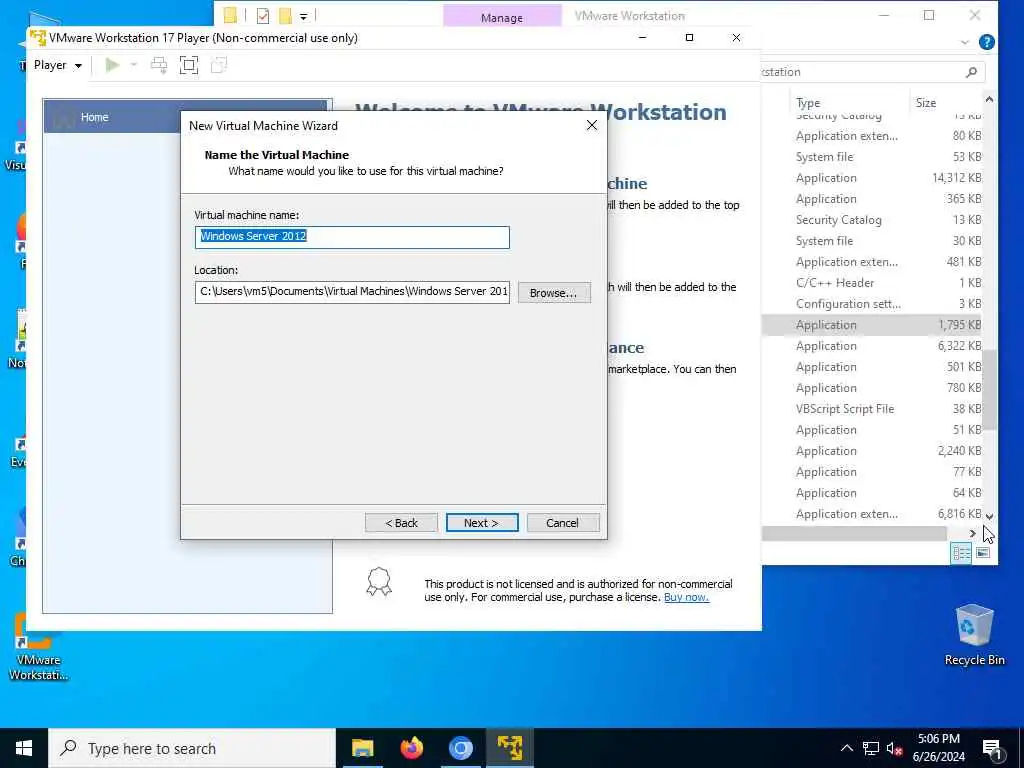
Task: Click the muted speaker volume tray icon
Action: click(x=894, y=748)
